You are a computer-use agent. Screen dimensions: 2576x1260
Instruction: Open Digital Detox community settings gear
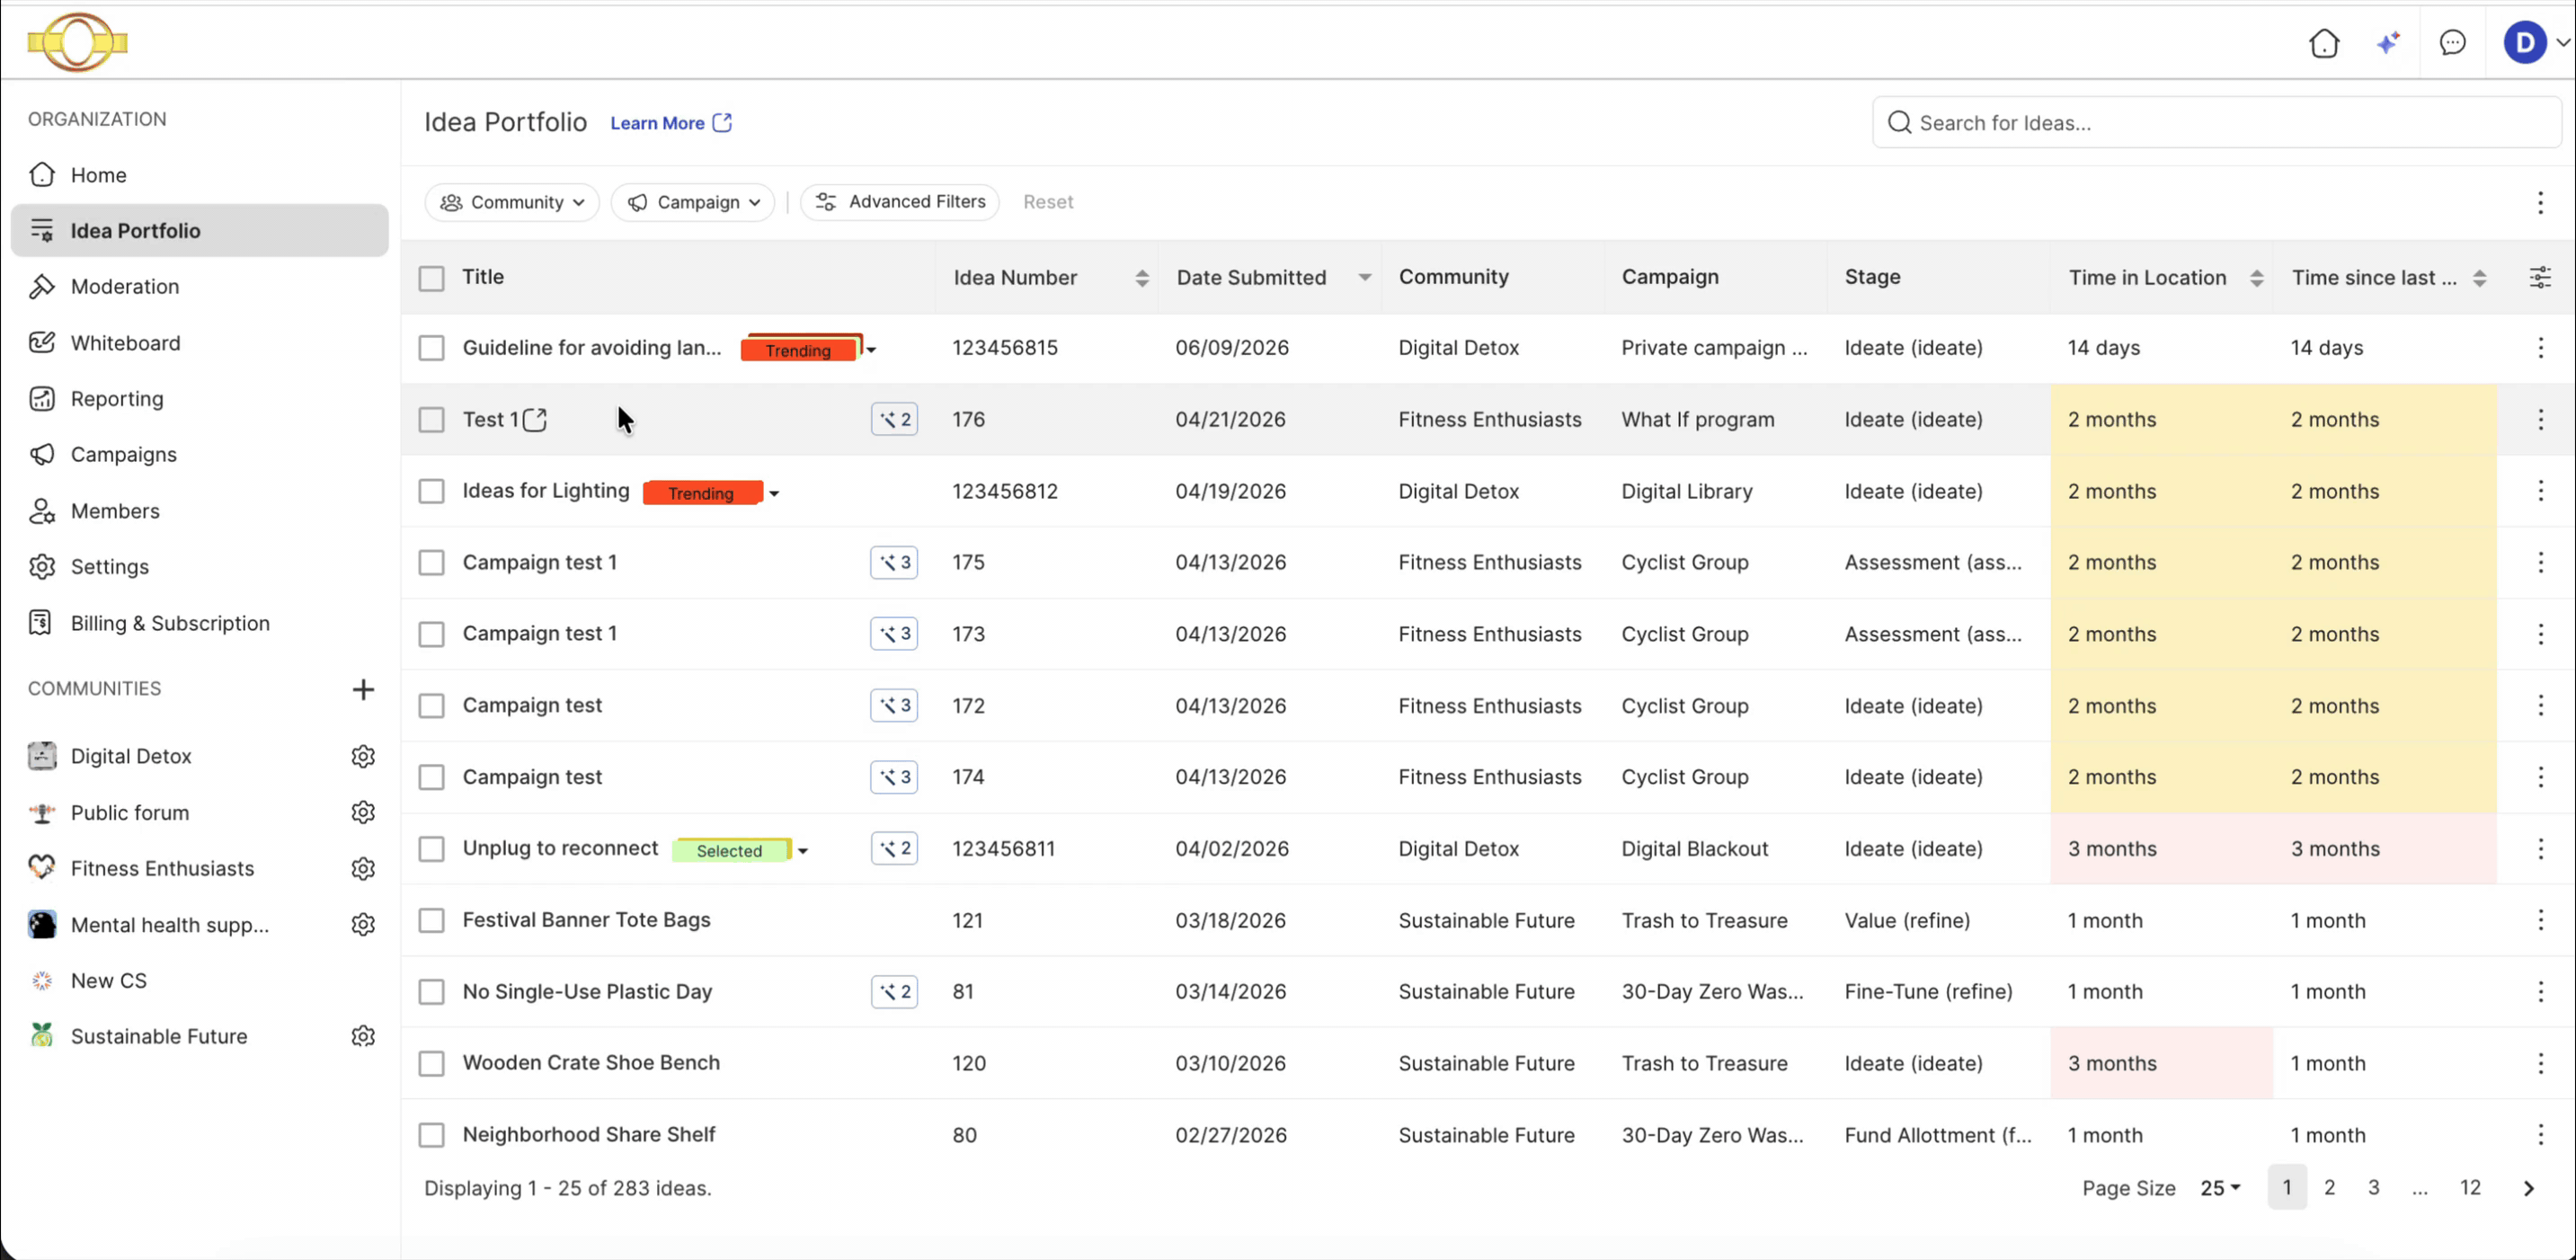tap(363, 756)
